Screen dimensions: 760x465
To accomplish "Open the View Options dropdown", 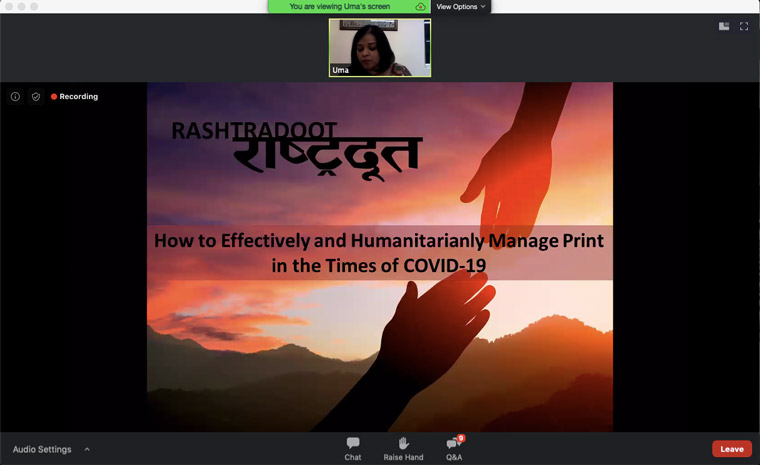I will click(460, 7).
